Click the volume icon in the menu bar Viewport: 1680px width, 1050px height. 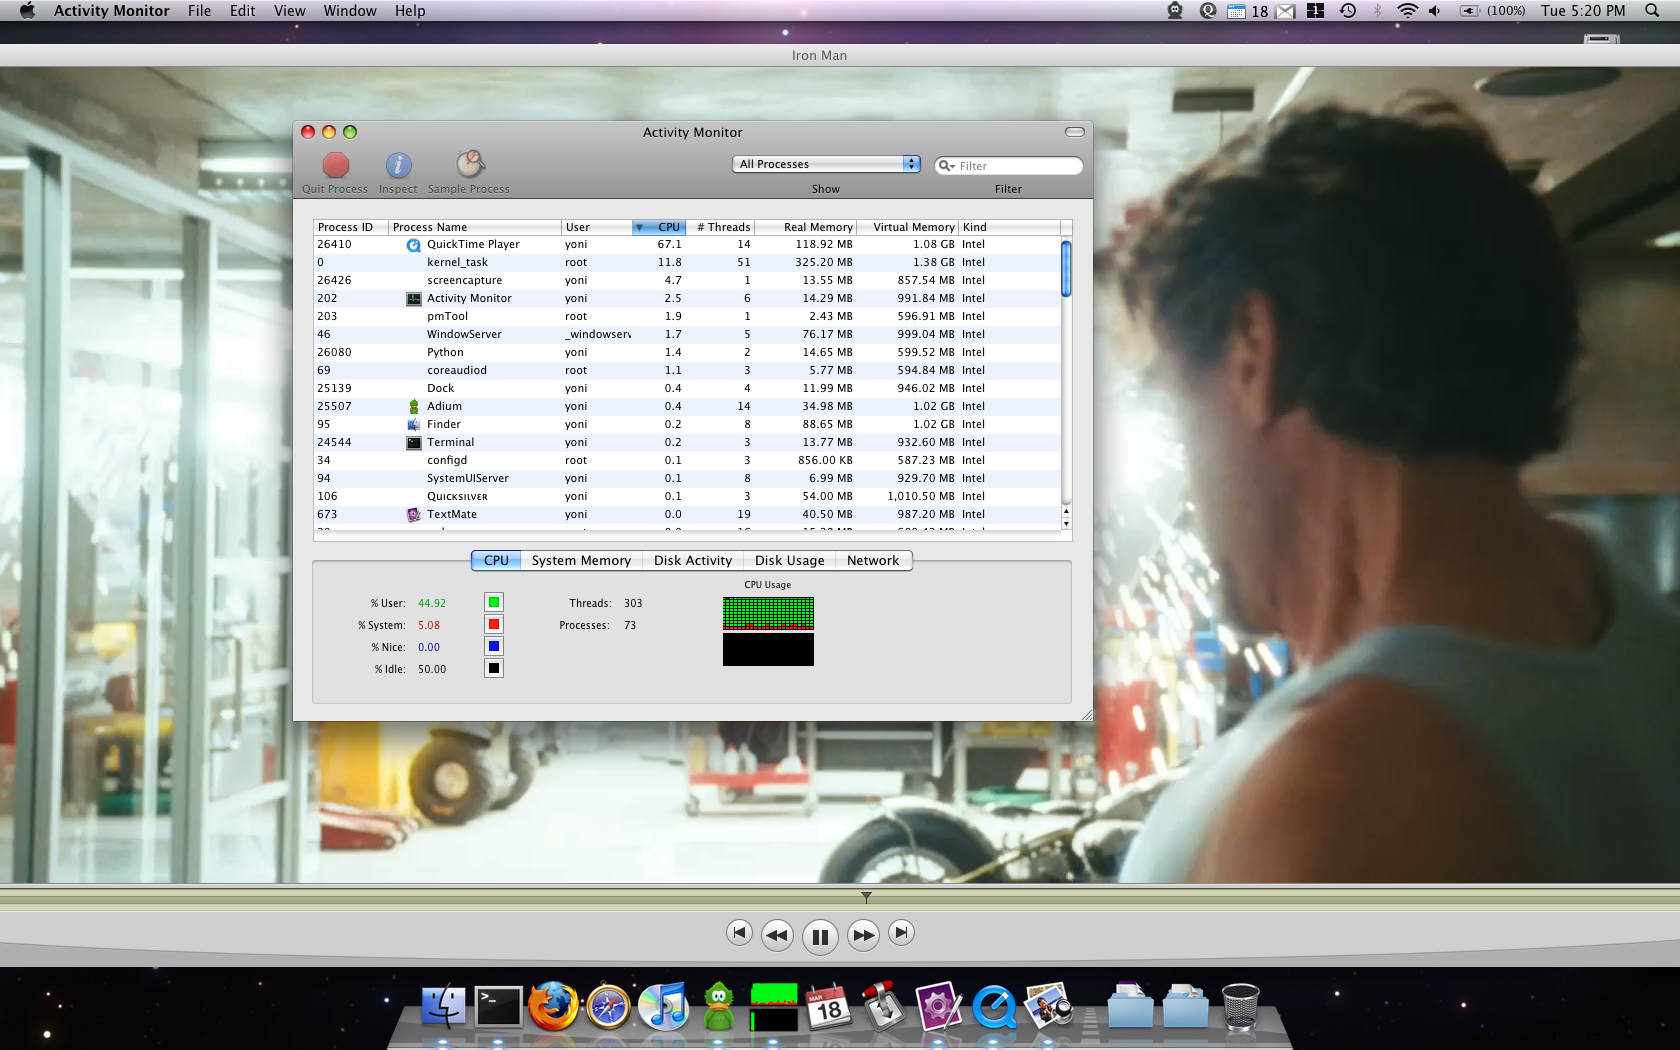1435,11
